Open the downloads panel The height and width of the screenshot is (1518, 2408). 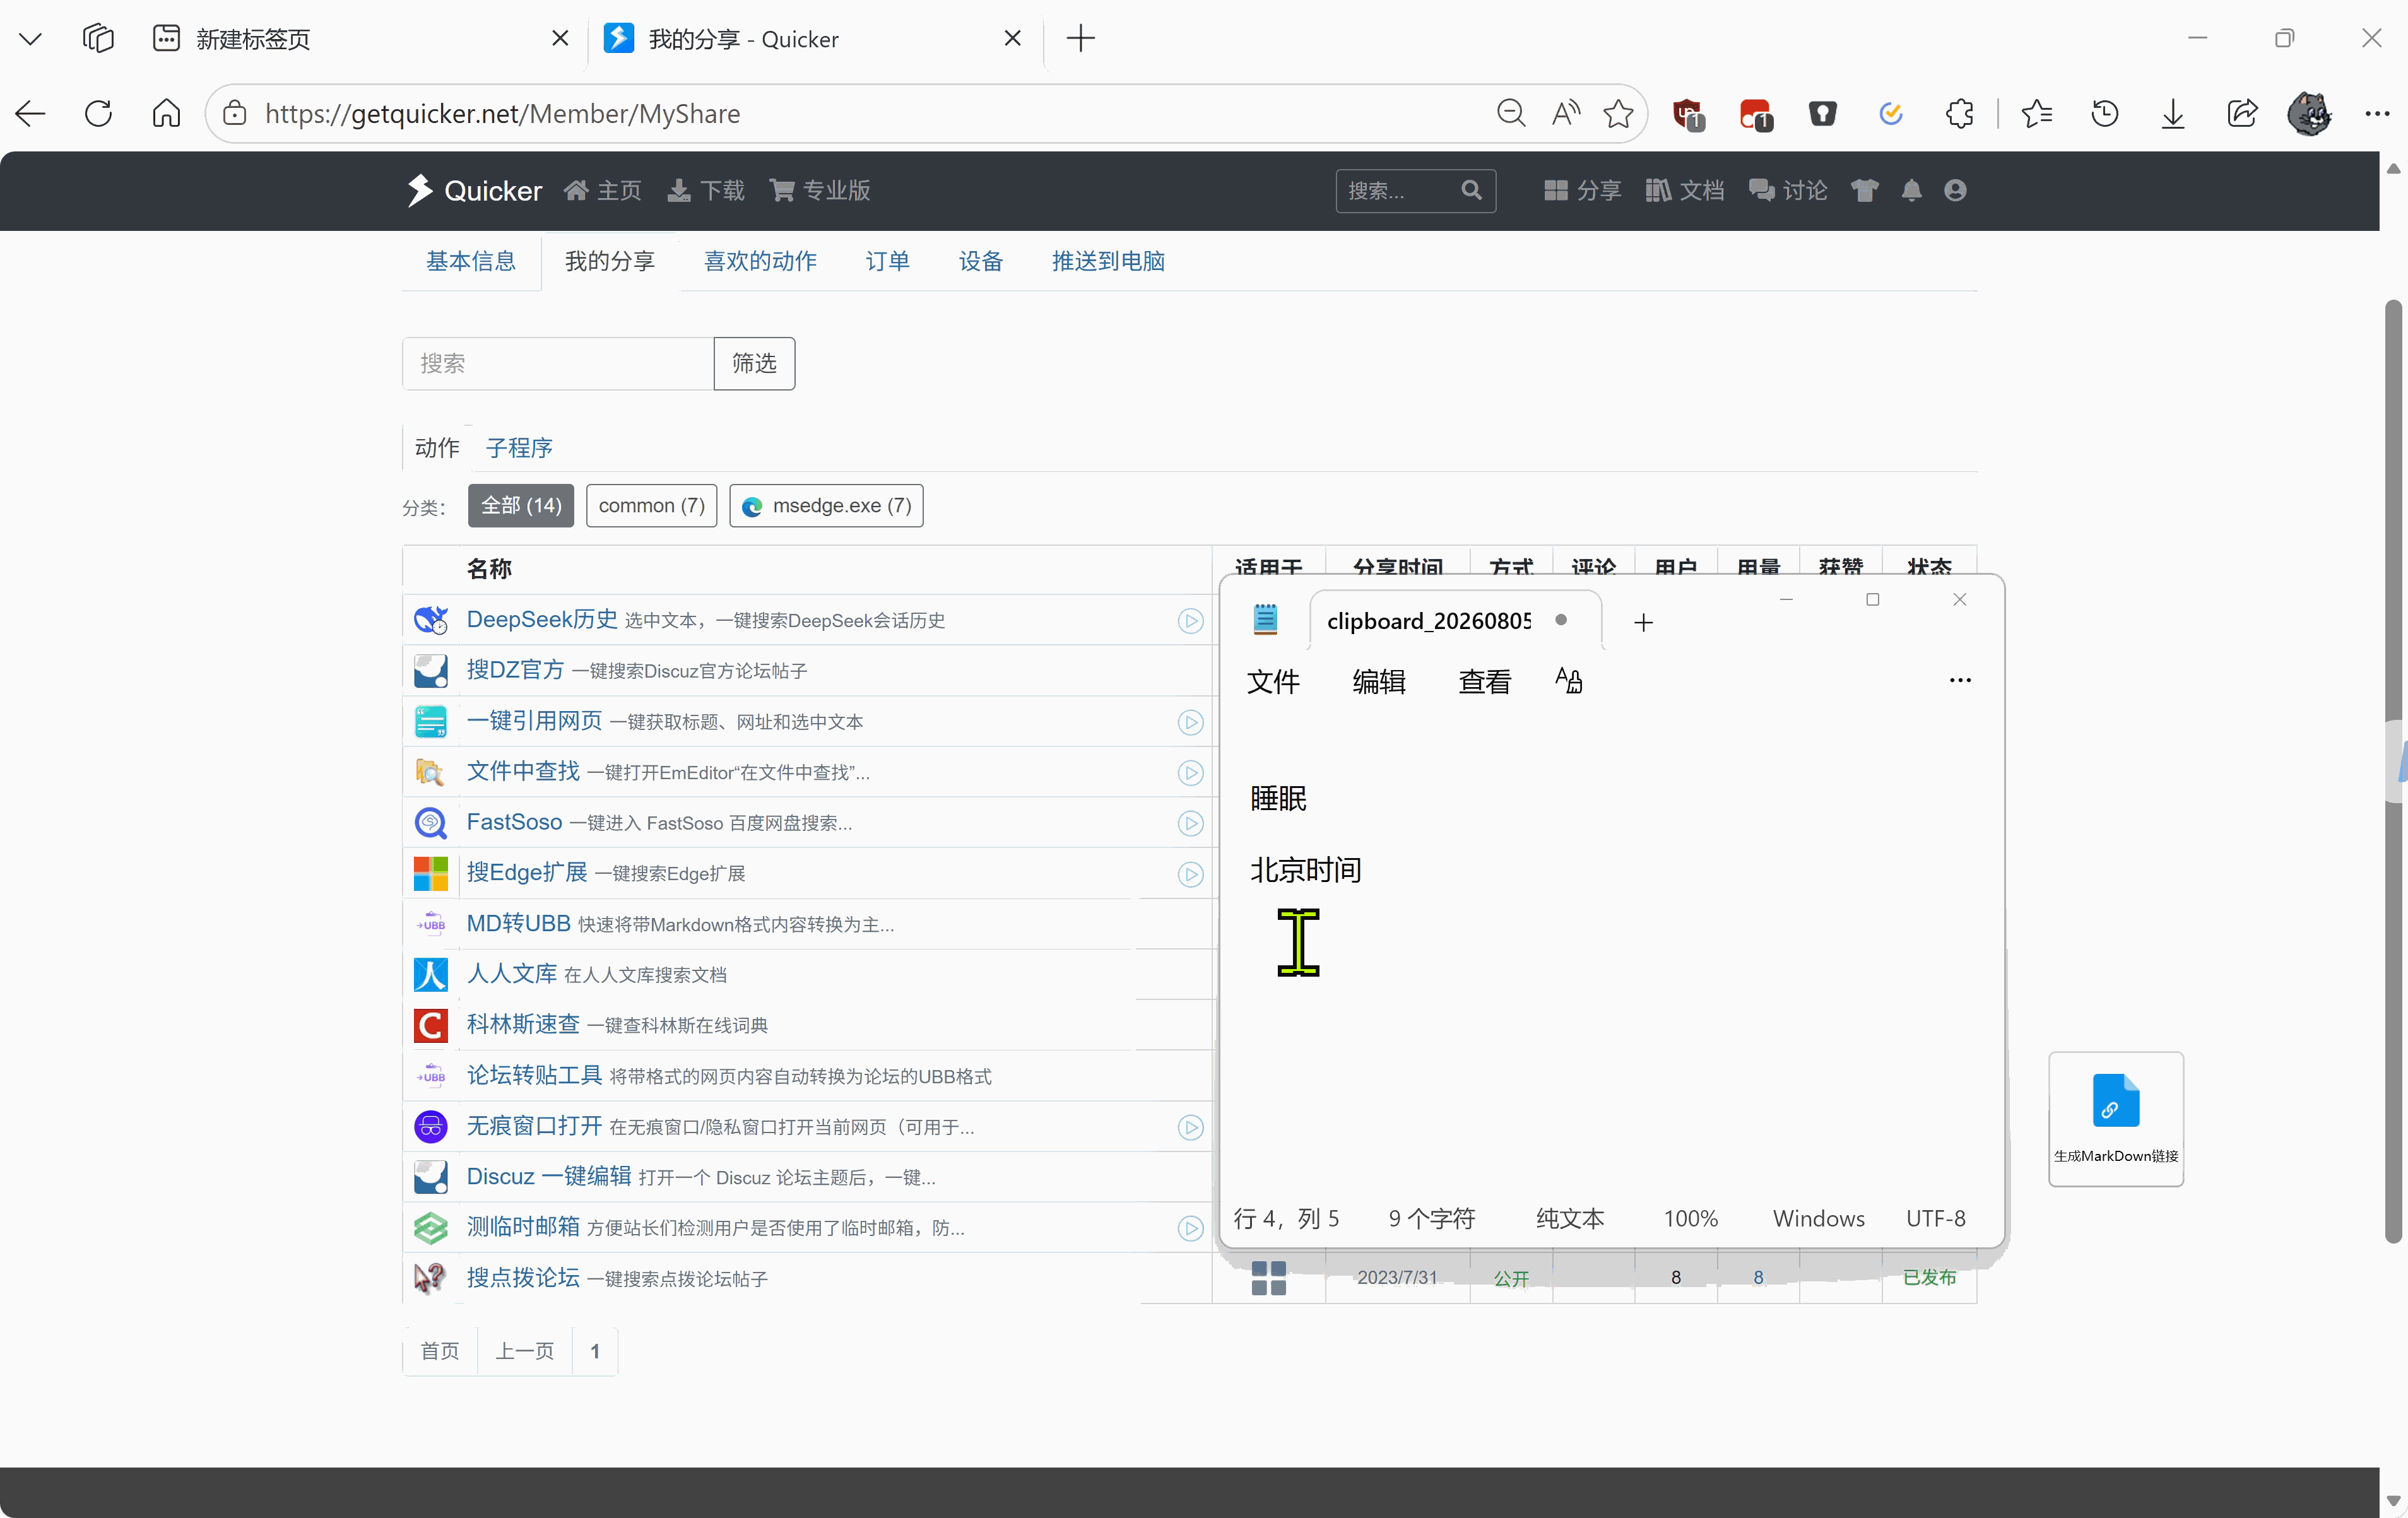[2173, 114]
